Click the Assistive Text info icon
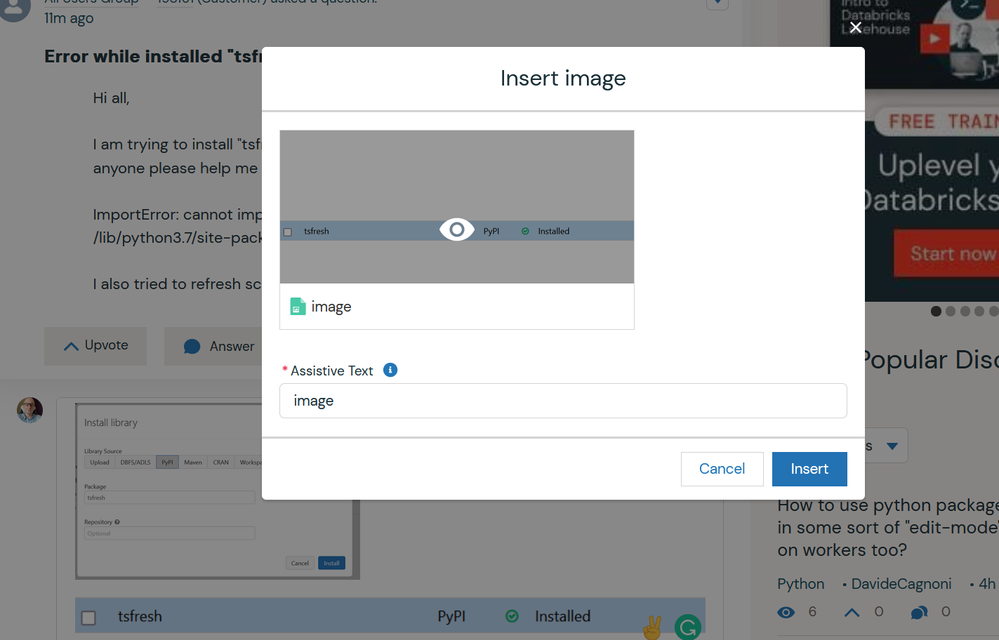 coord(390,370)
